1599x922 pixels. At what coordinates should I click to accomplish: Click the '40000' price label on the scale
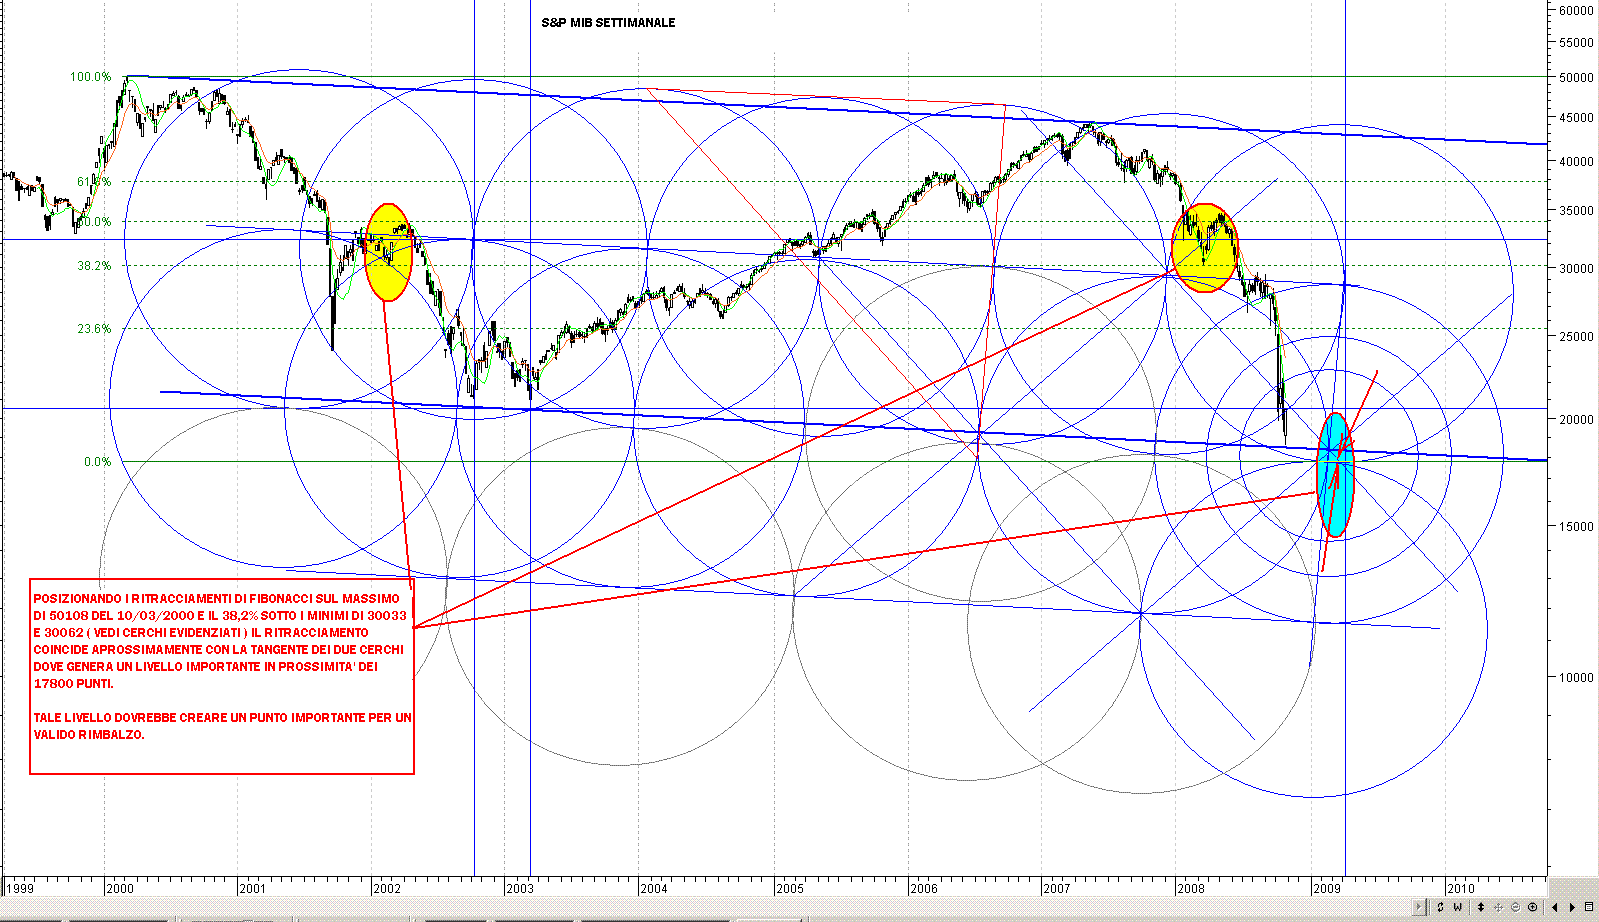(x=1576, y=162)
